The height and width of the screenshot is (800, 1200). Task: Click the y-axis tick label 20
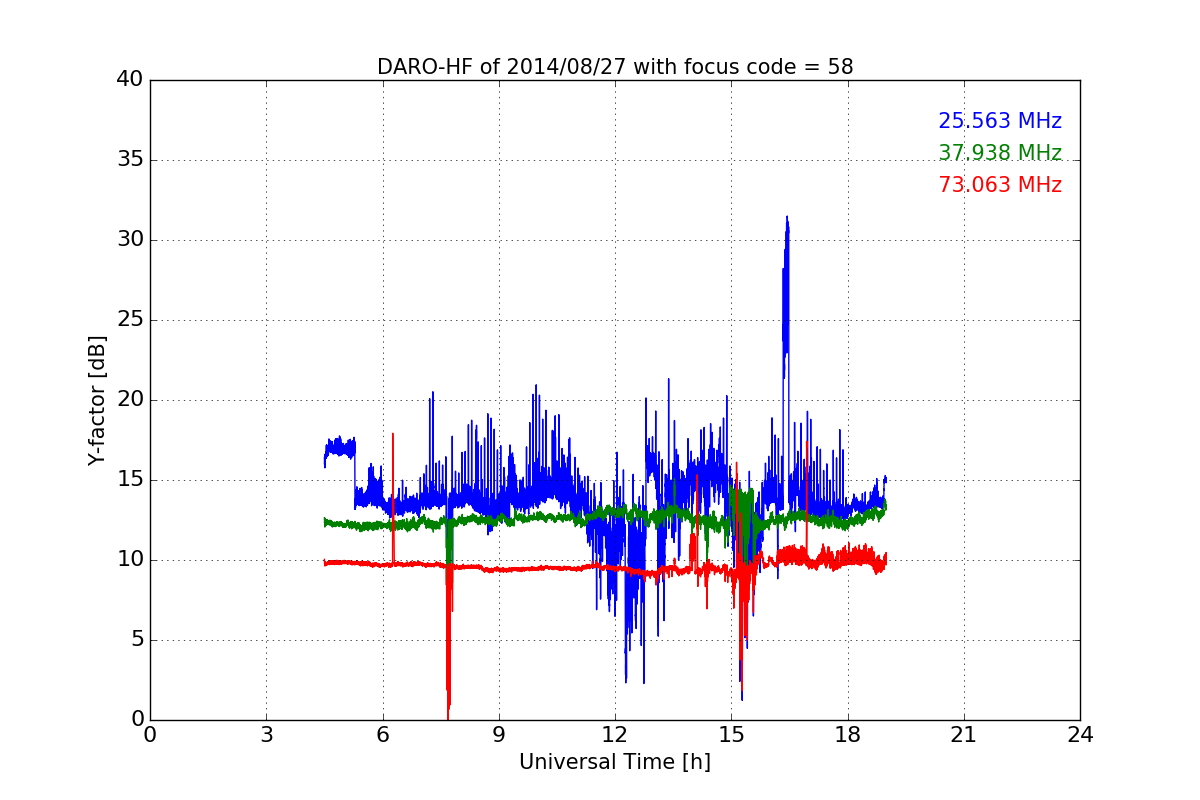pos(129,400)
